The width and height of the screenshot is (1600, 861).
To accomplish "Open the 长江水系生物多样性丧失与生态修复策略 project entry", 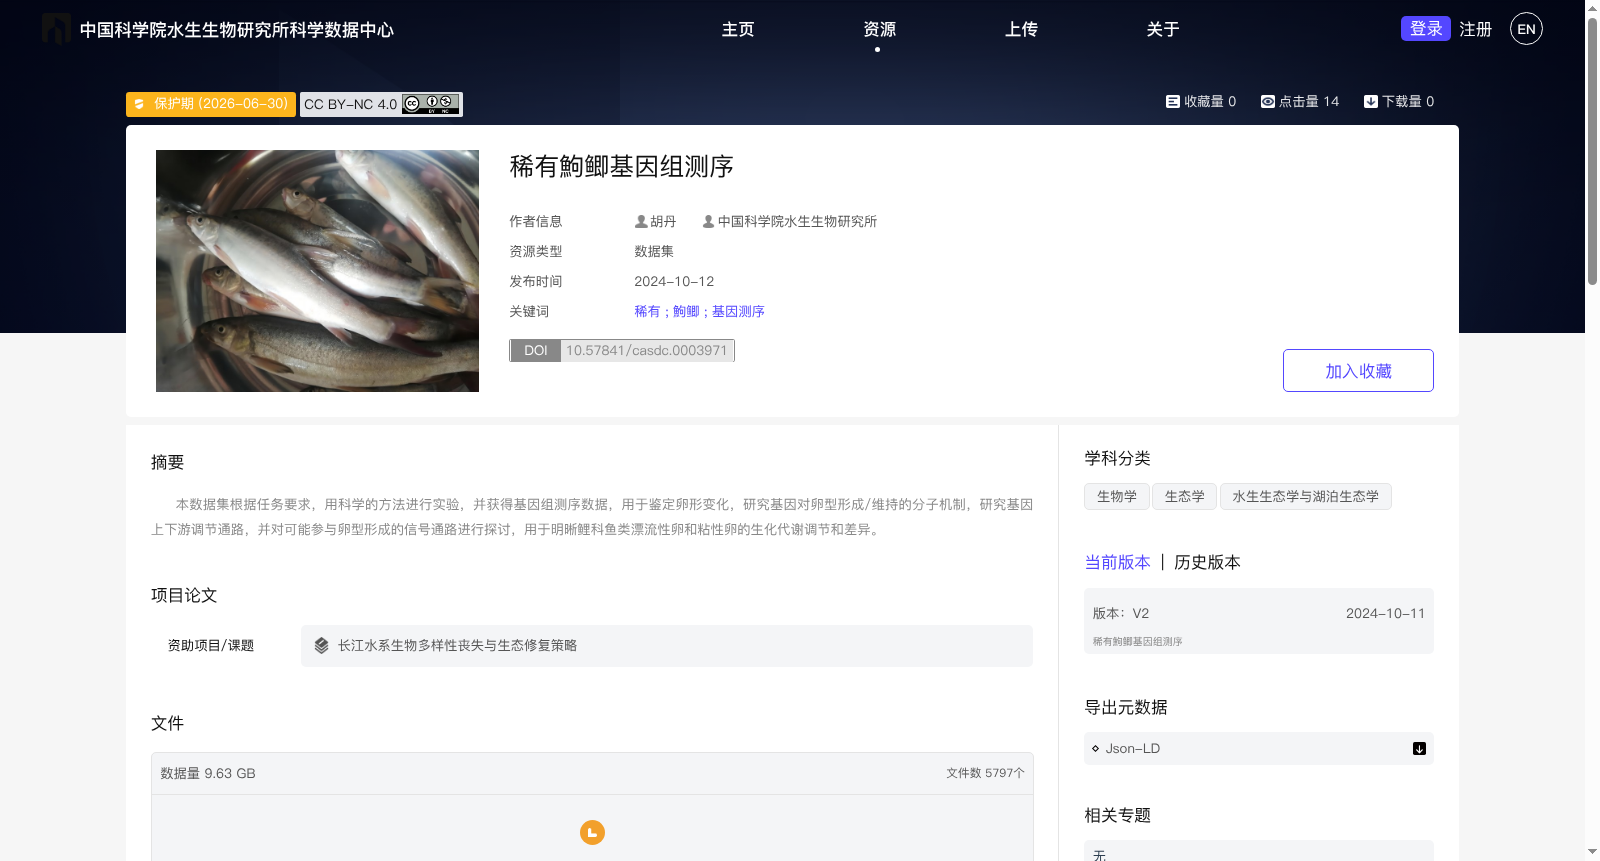I will tap(667, 646).
